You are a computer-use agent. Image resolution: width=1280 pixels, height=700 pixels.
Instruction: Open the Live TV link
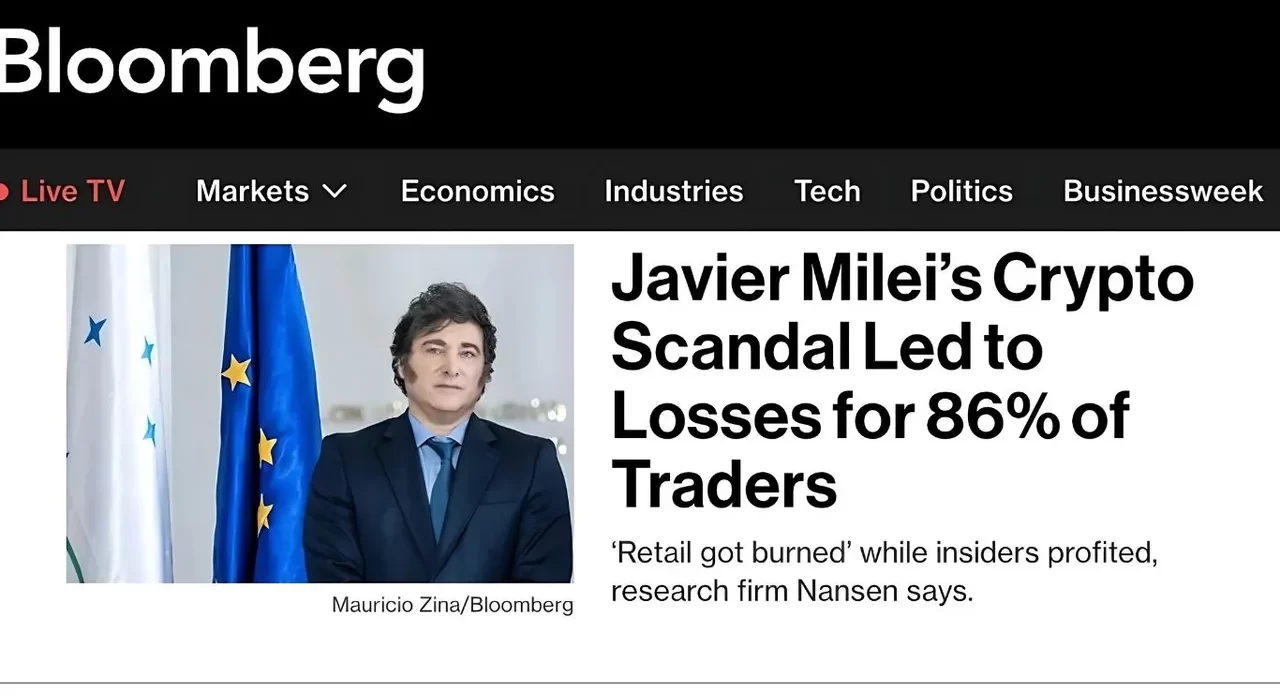coord(73,191)
